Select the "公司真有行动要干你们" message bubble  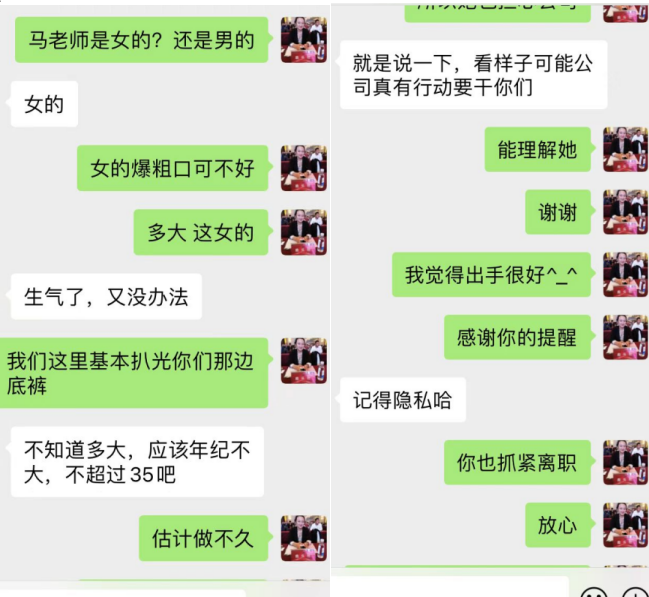coord(474,75)
